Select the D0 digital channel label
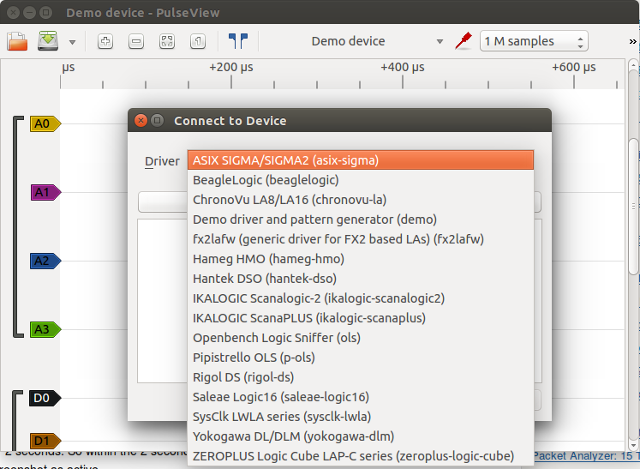Viewport: 640px width, 469px height. click(45, 398)
